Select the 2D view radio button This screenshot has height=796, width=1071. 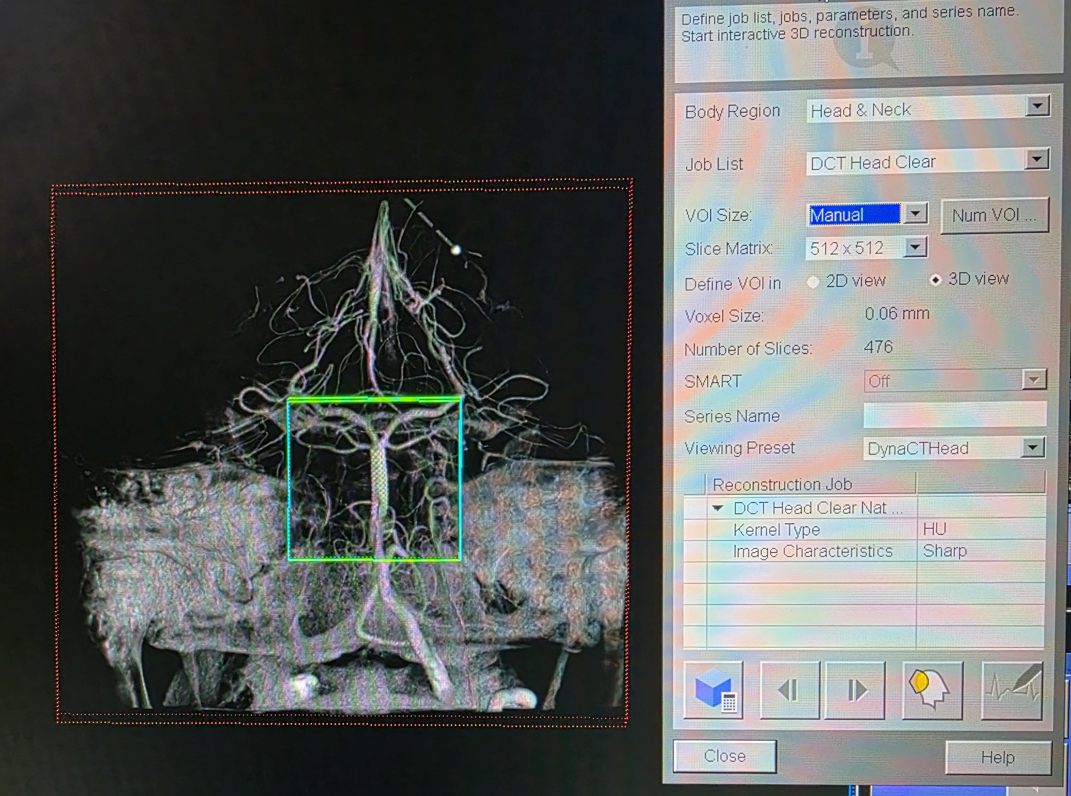[x=814, y=282]
